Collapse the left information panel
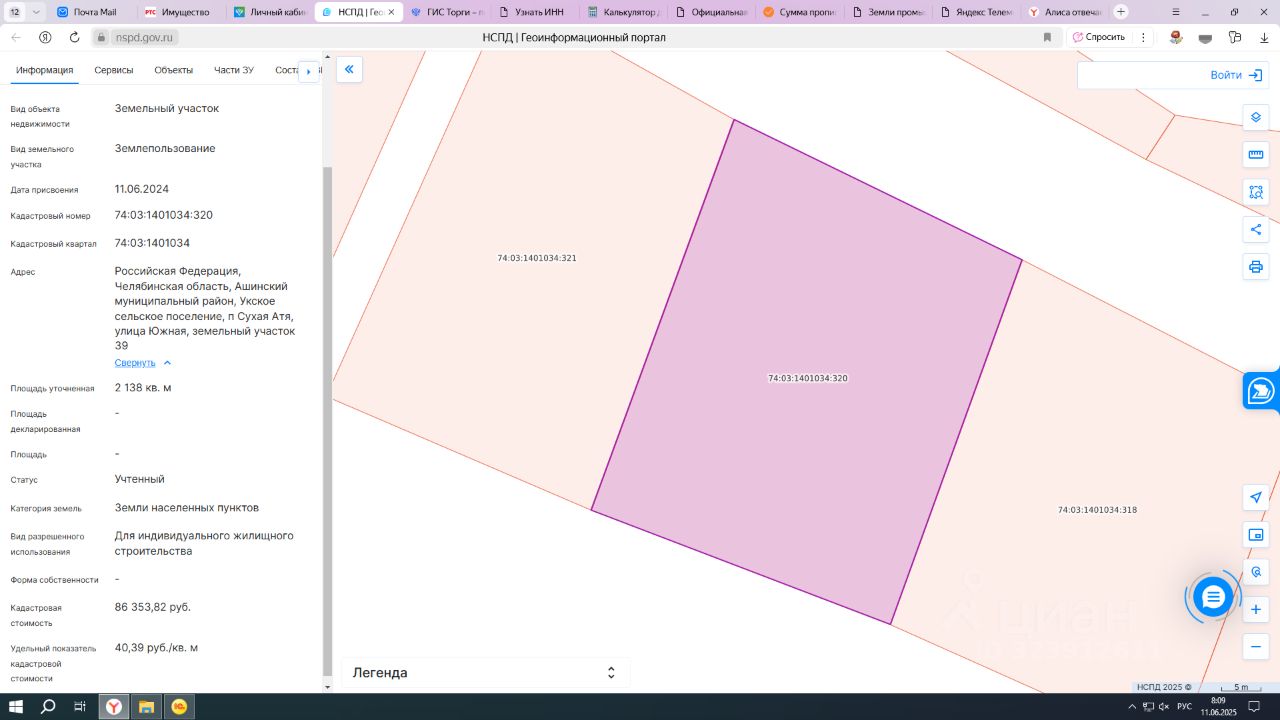The height and width of the screenshot is (720, 1280). click(349, 69)
